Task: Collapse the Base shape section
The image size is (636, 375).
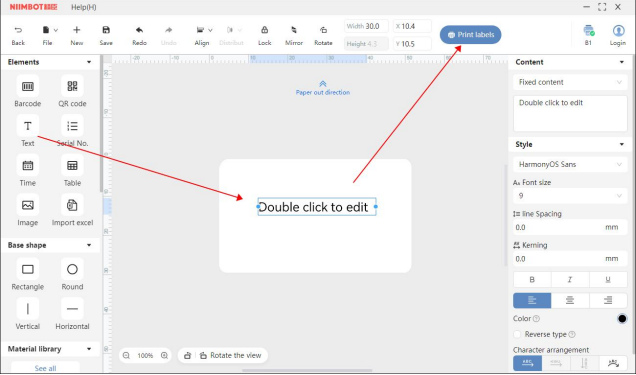Action: coord(89,245)
